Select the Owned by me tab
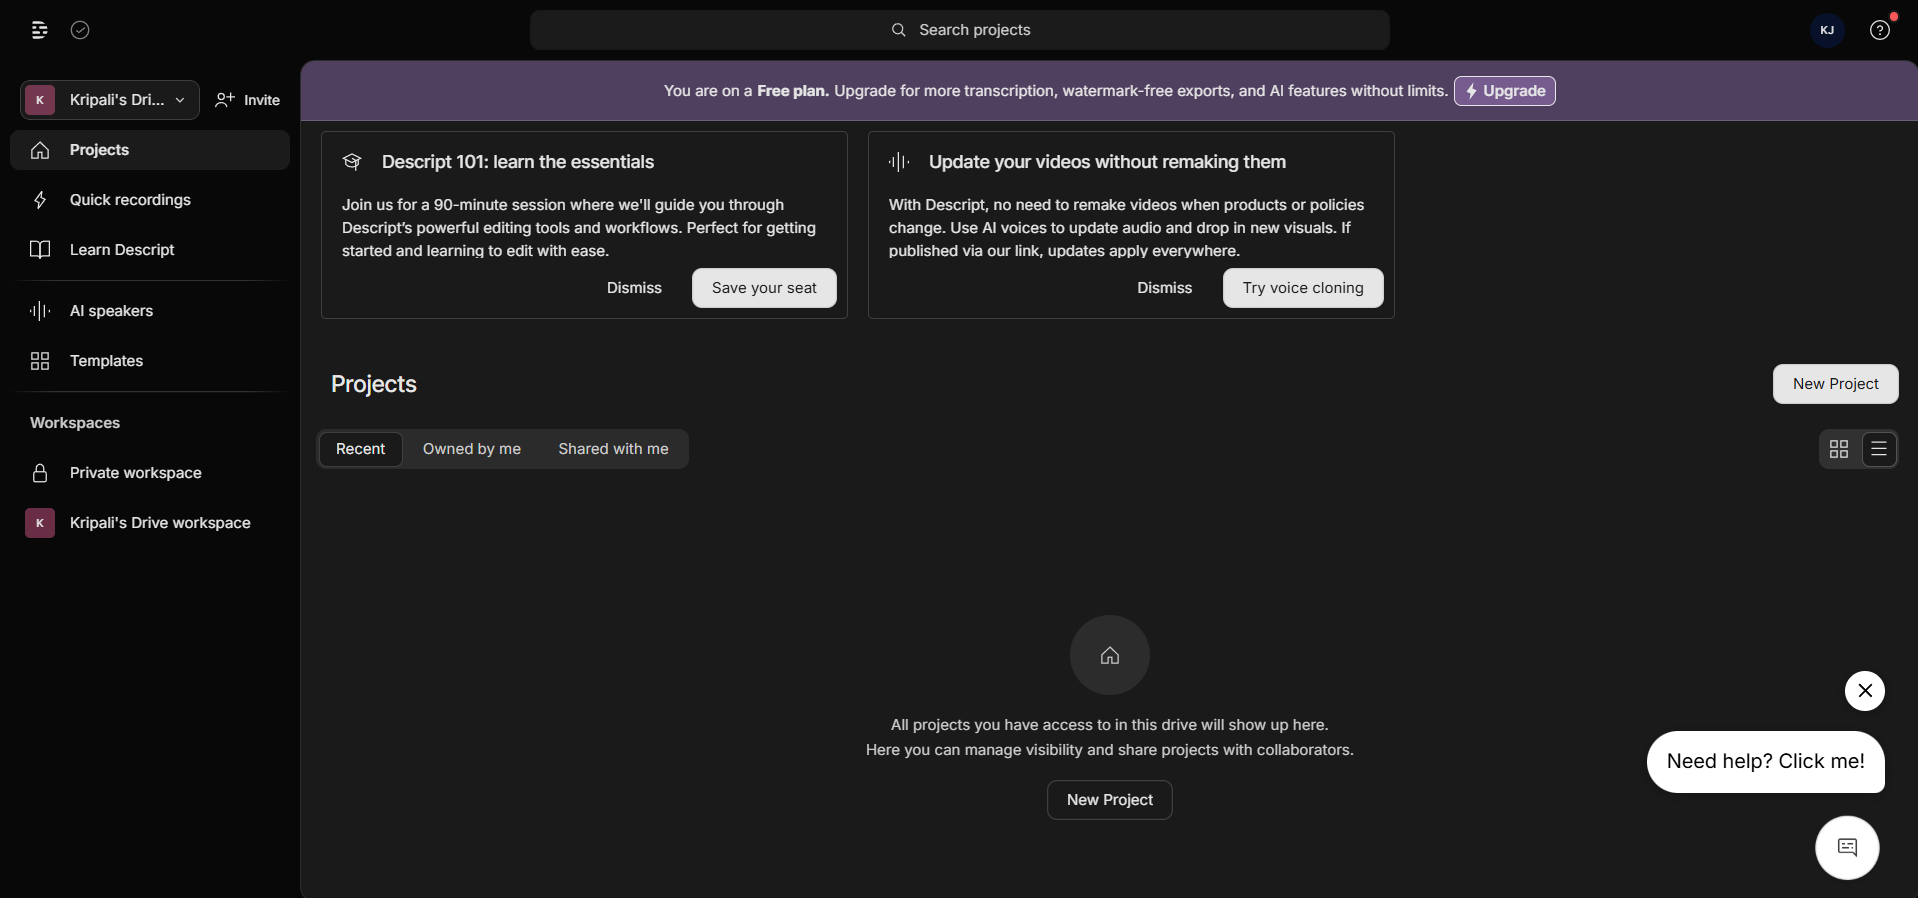This screenshot has height=898, width=1918. coord(472,449)
